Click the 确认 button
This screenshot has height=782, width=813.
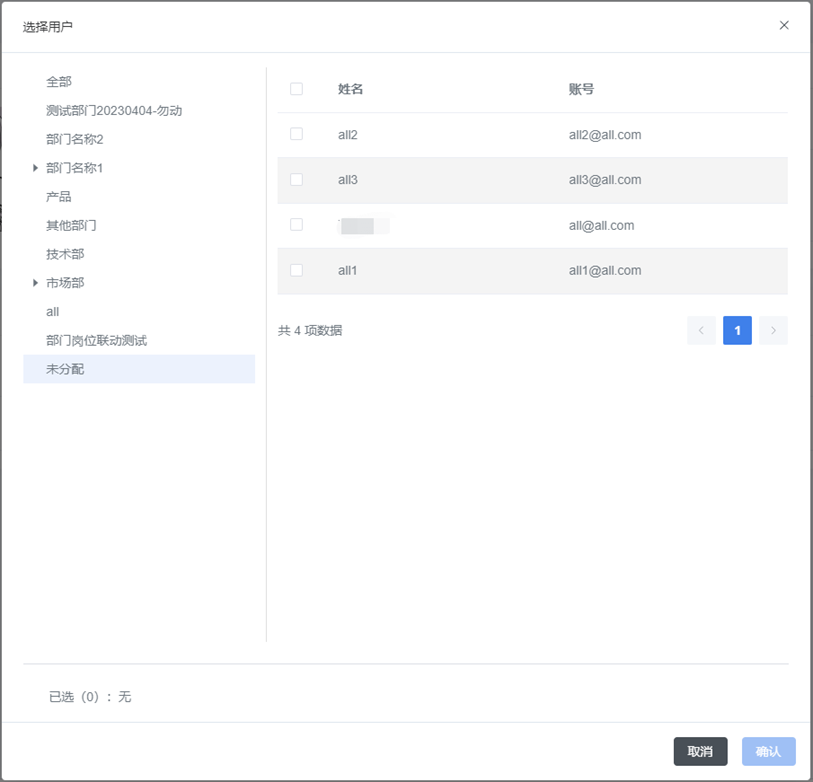tap(768, 751)
